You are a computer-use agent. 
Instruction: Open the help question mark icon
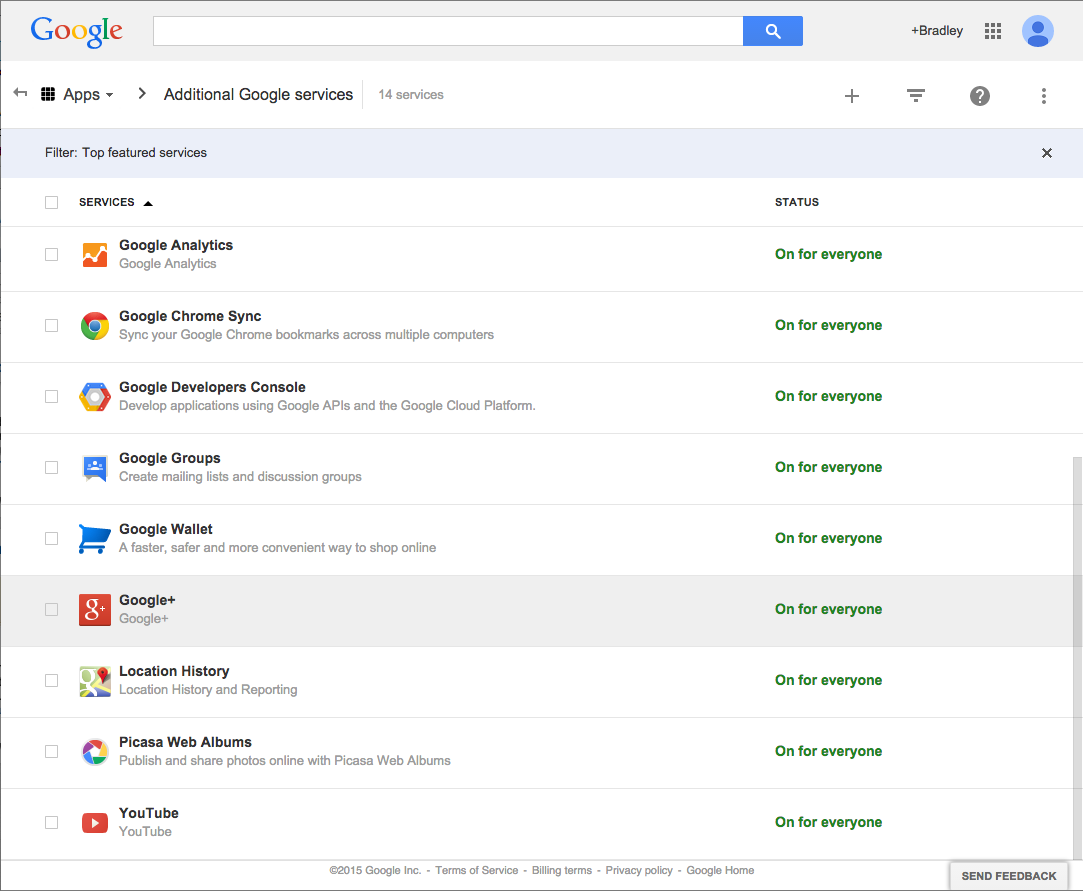[980, 96]
